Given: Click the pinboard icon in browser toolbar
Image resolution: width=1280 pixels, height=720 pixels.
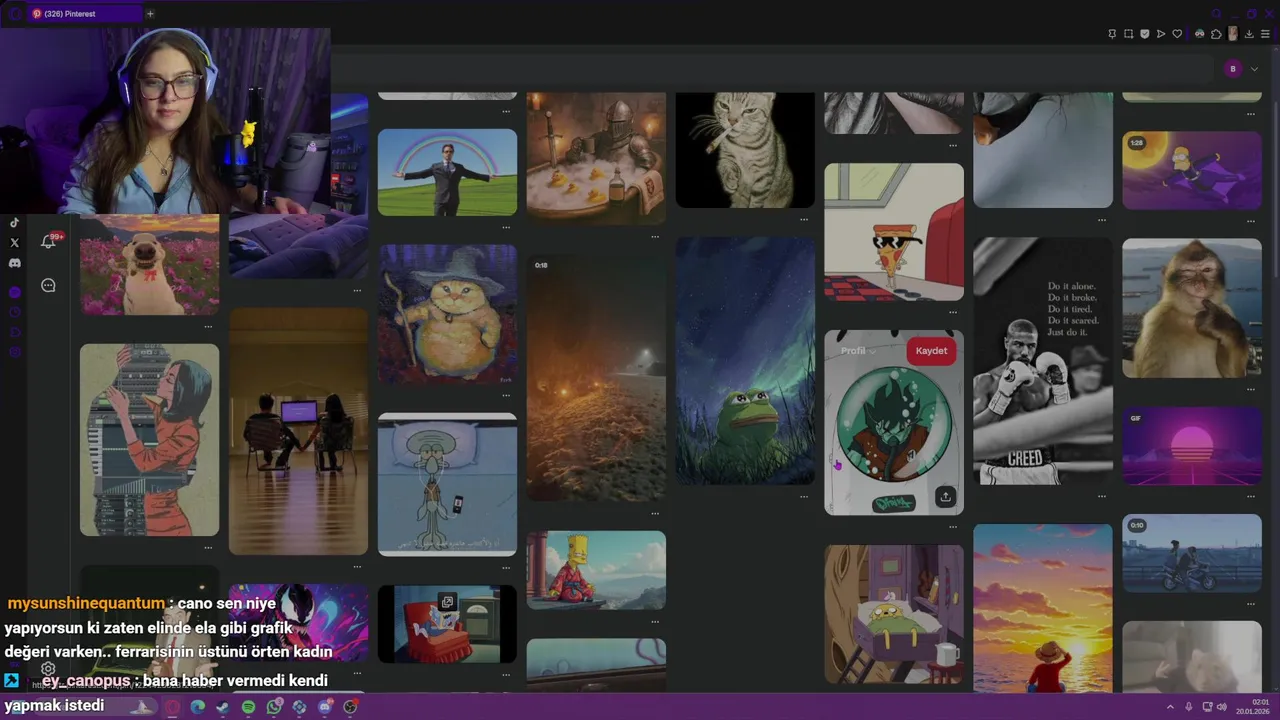Looking at the screenshot, I should (1112, 34).
